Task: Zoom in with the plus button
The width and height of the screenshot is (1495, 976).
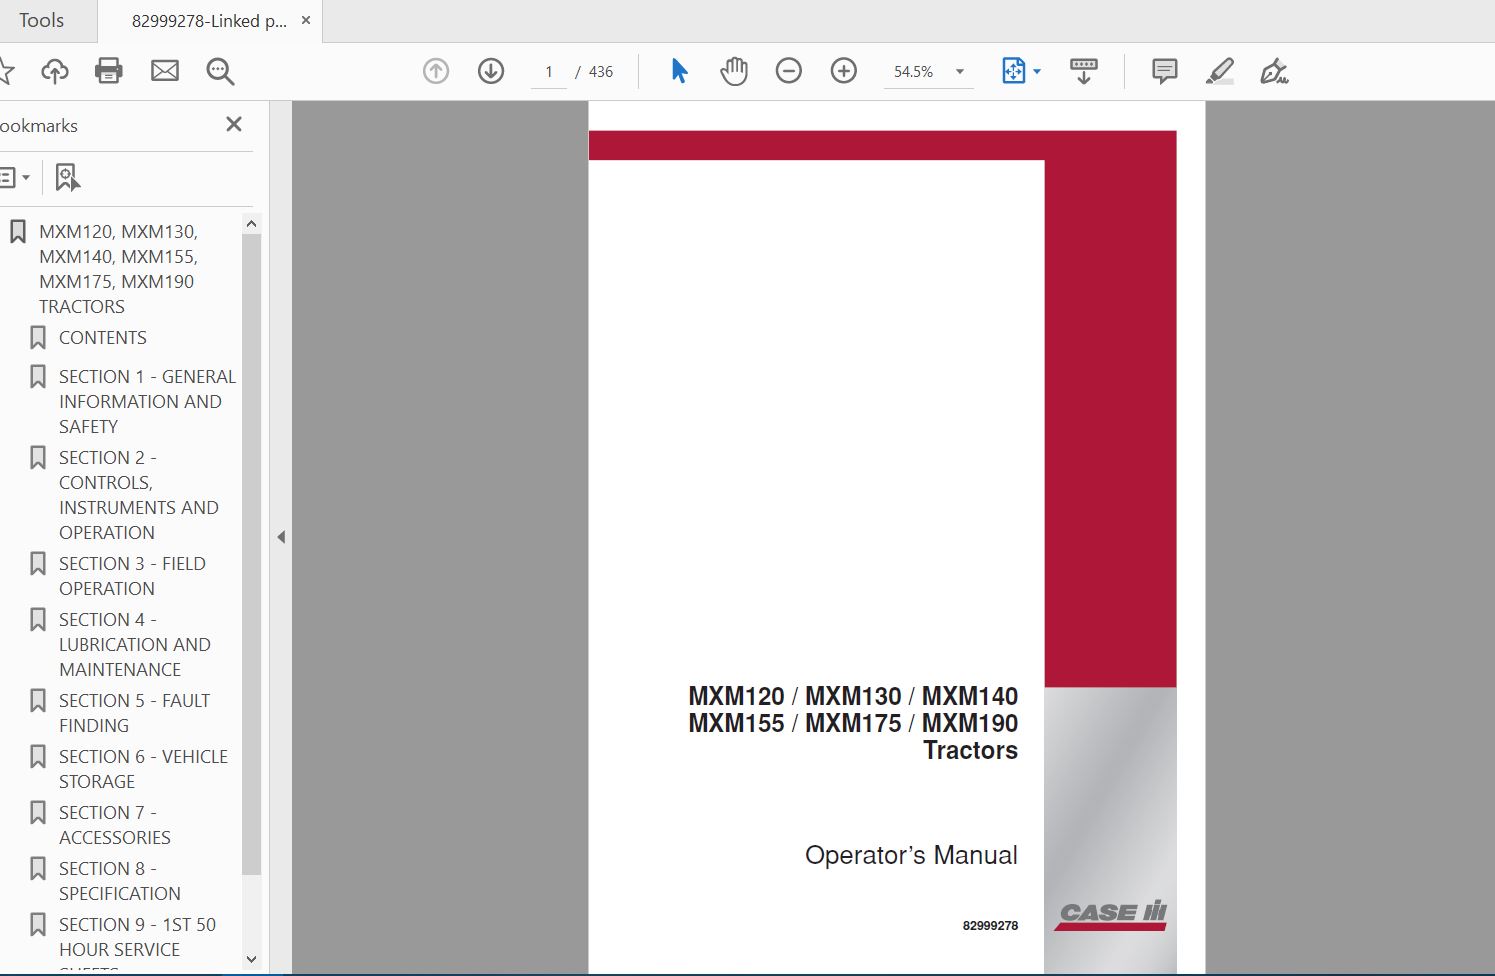Action: pyautogui.click(x=844, y=71)
